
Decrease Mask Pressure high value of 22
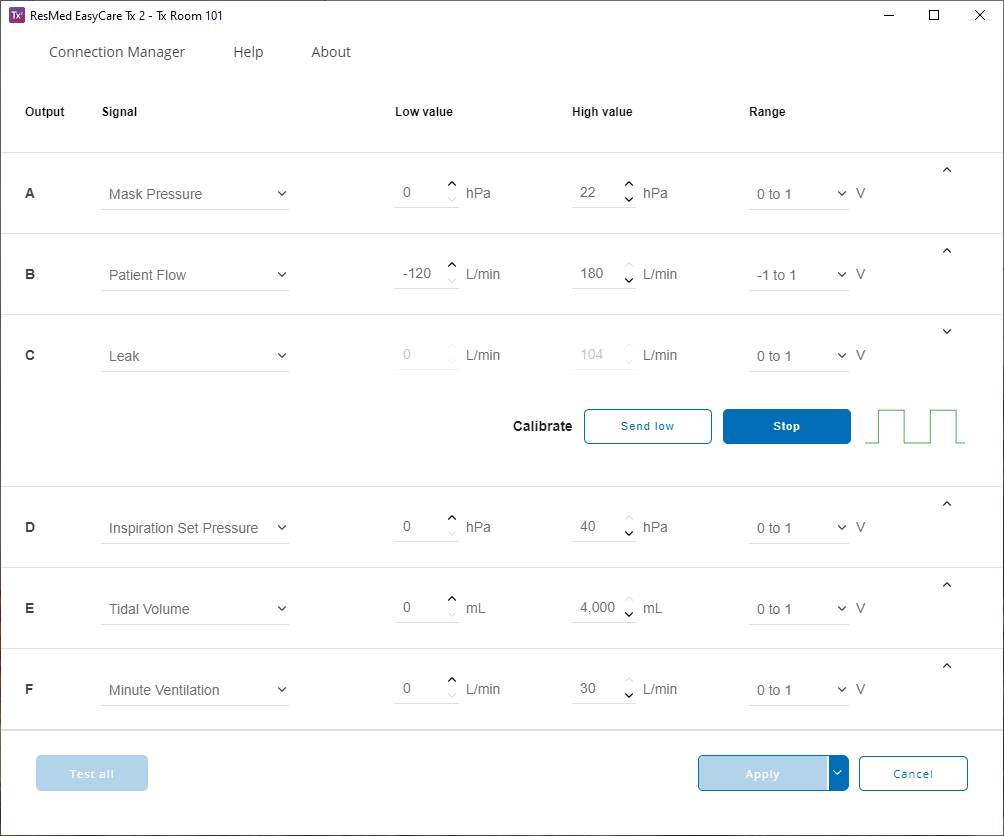tap(629, 199)
